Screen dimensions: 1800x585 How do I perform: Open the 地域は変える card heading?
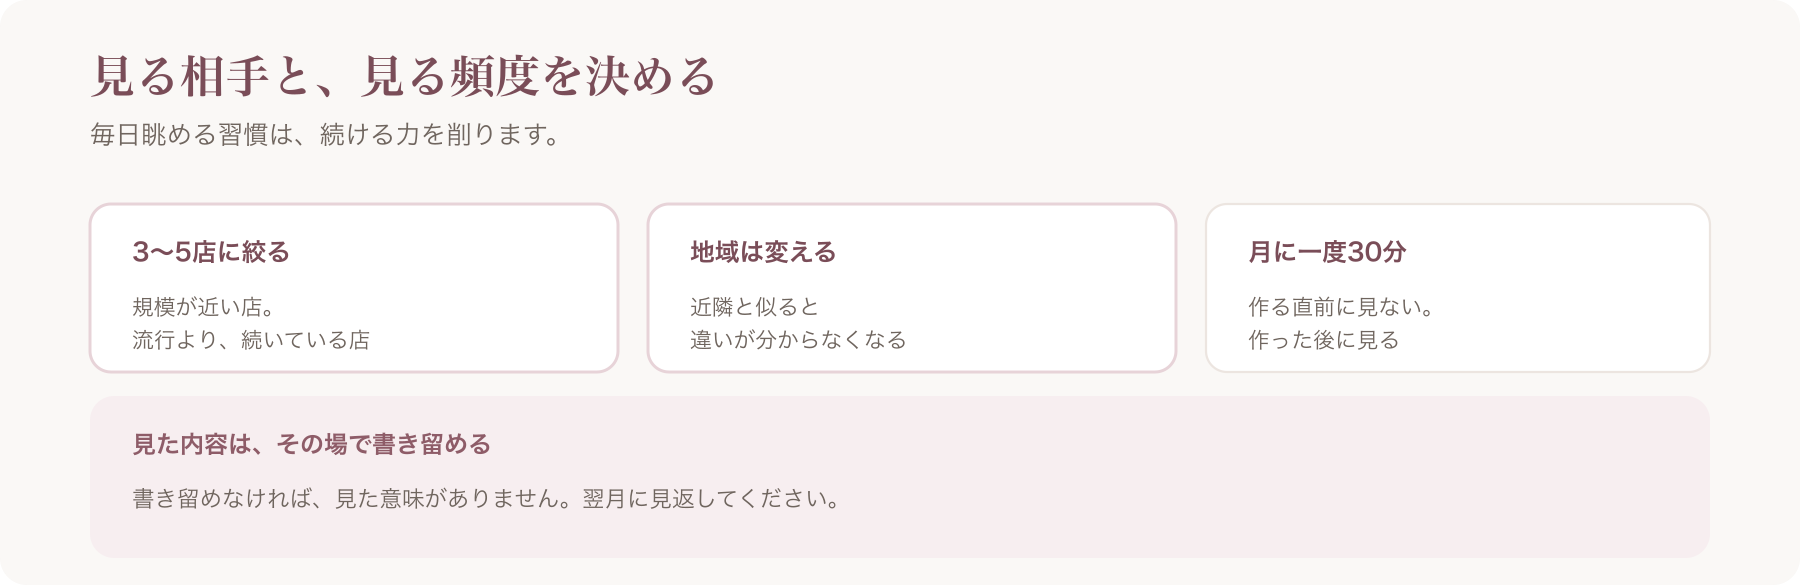[x=763, y=252]
